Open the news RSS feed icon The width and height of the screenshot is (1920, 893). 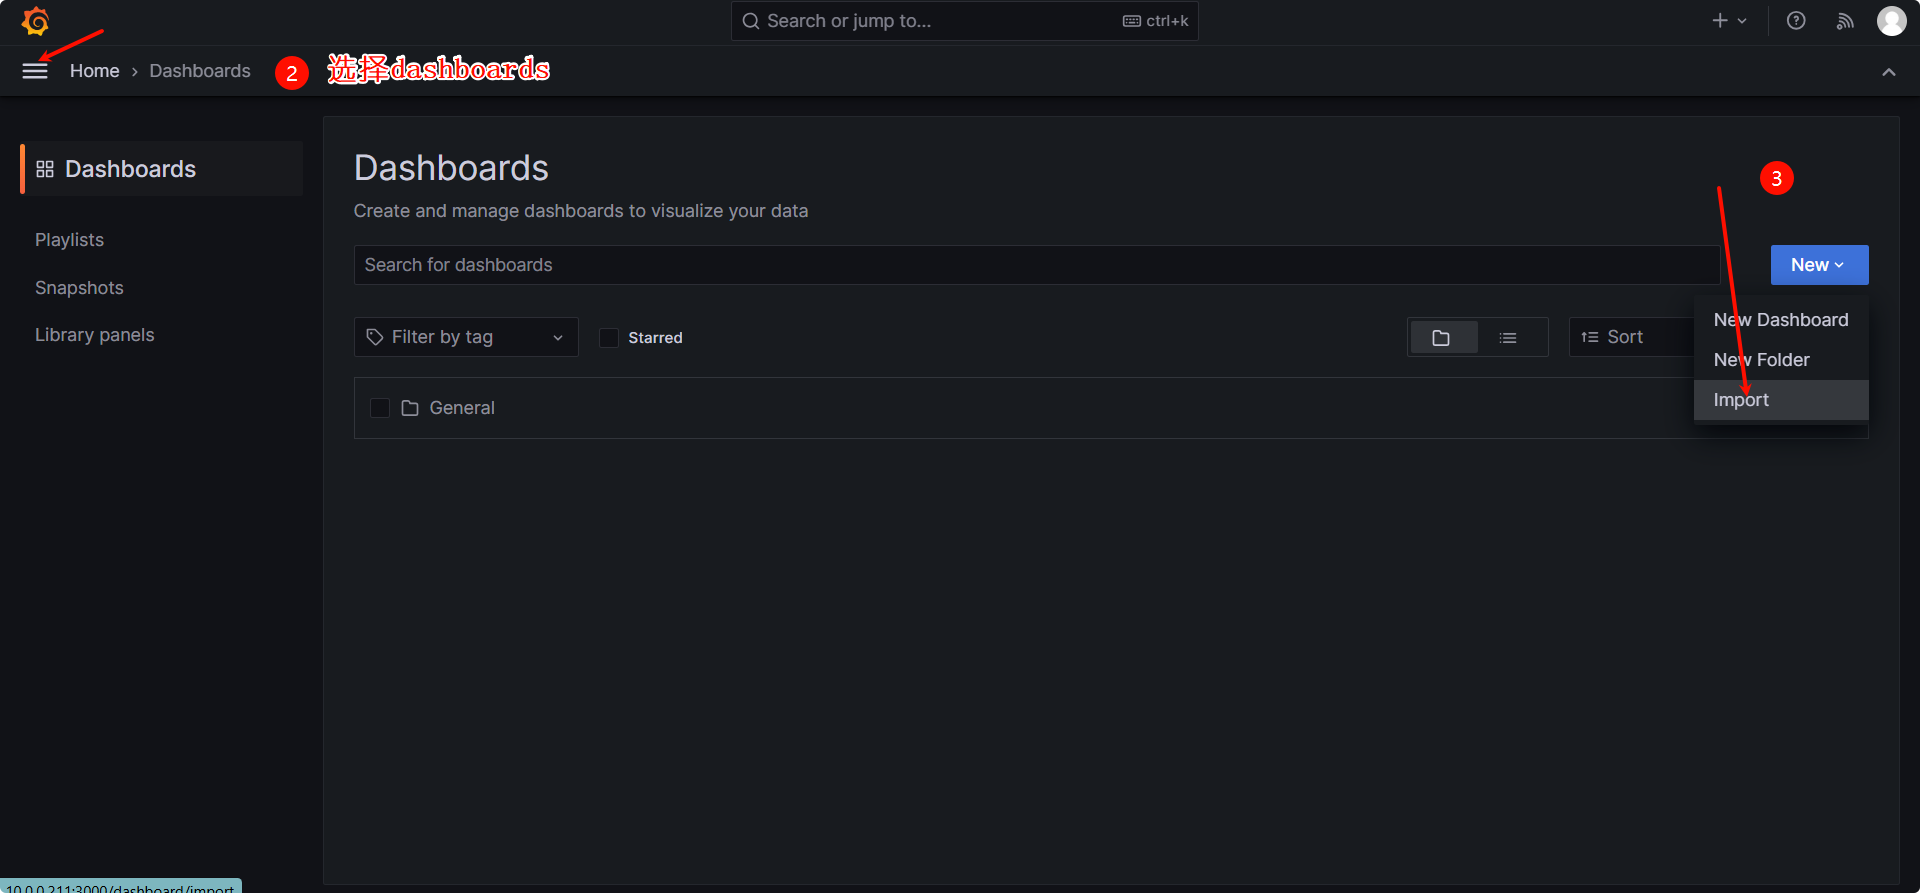coord(1845,21)
